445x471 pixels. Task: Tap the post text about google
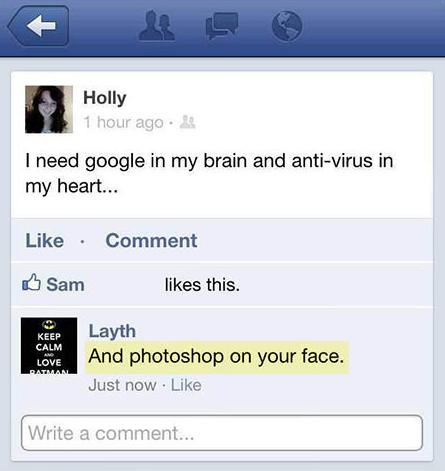pyautogui.click(x=209, y=173)
